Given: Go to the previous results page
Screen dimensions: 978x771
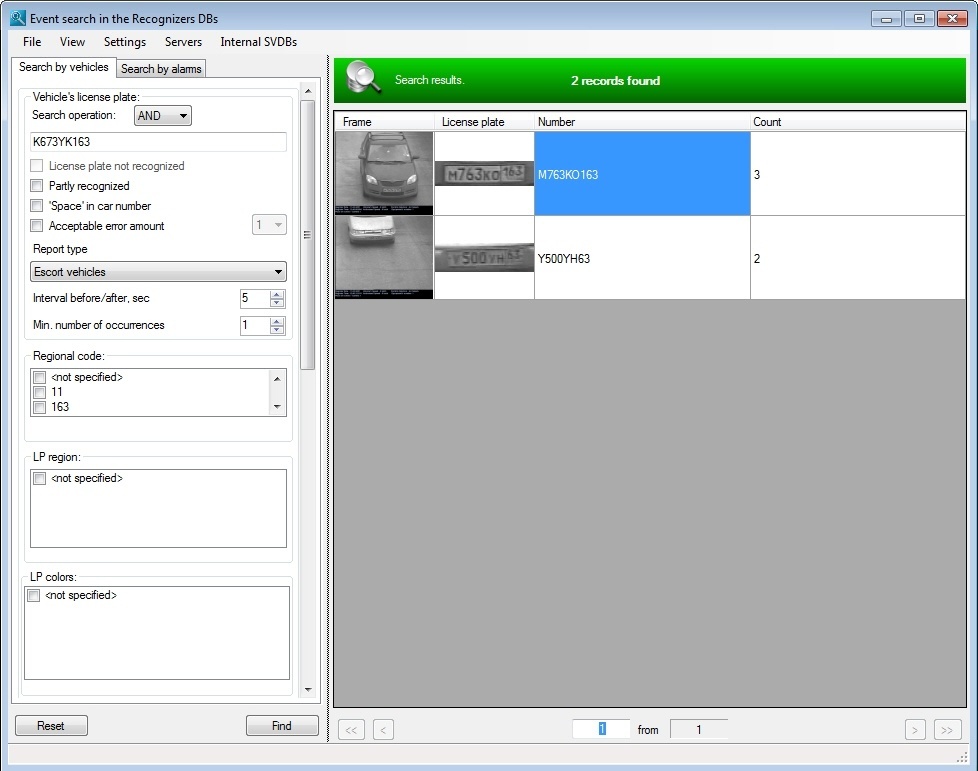Looking at the screenshot, I should [x=383, y=730].
